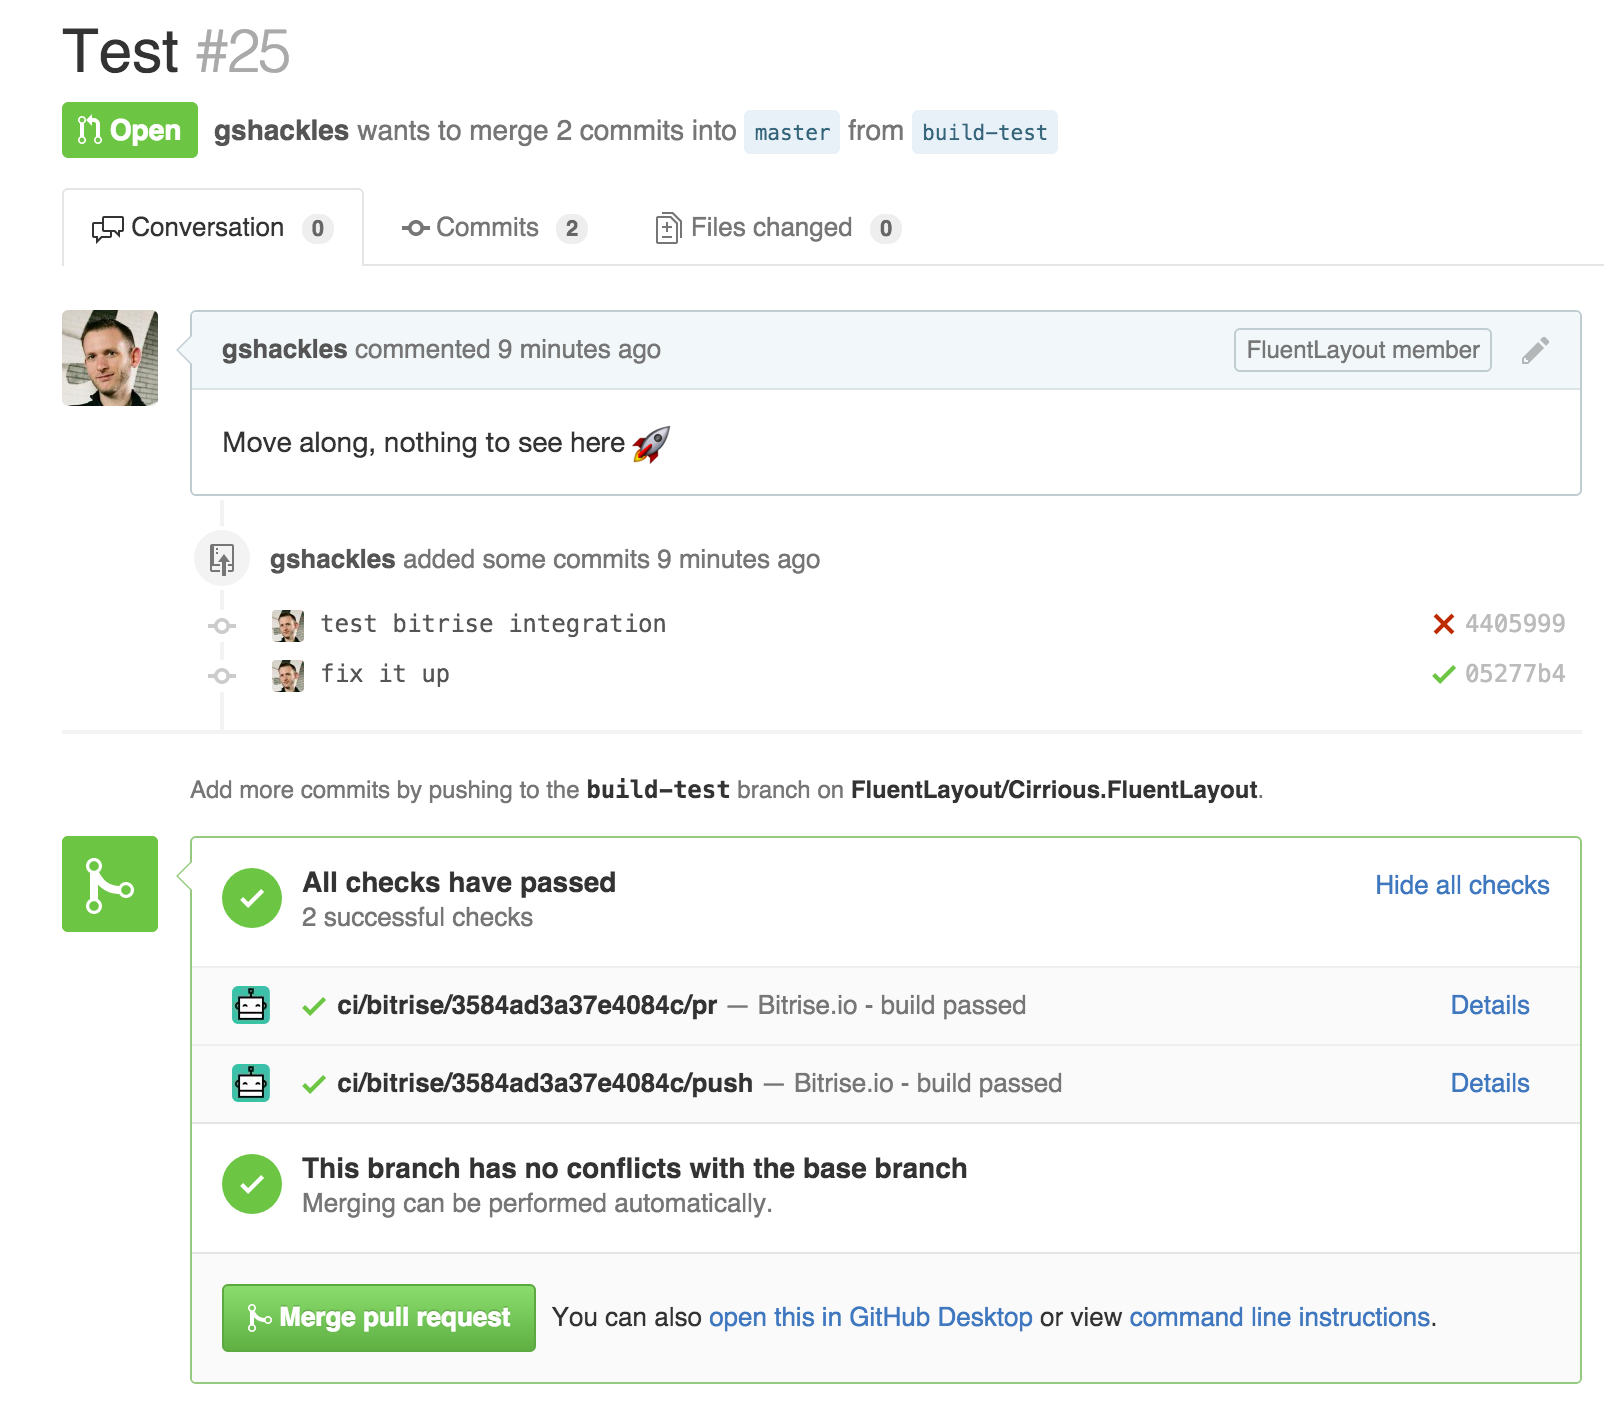The height and width of the screenshot is (1404, 1604).
Task: Click the rocket emoji in the comment
Action: click(x=651, y=443)
